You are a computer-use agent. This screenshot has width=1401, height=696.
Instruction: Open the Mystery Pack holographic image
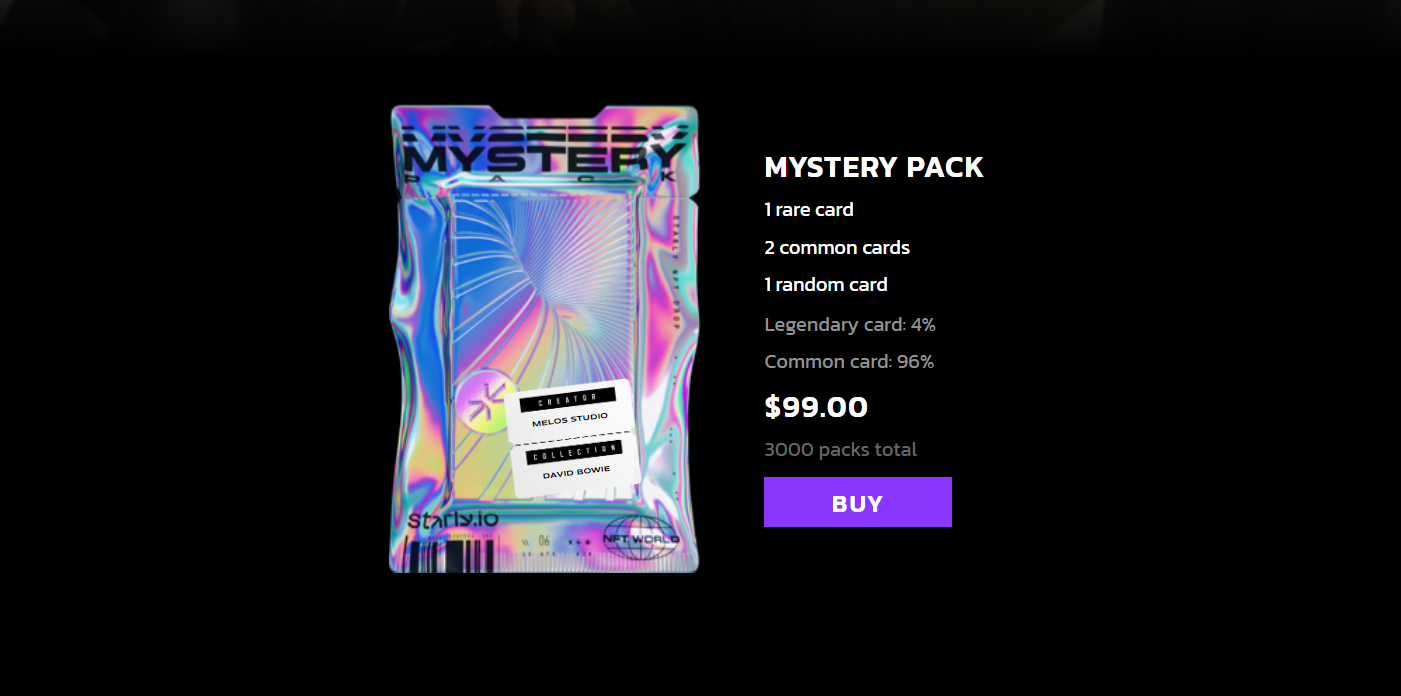(x=544, y=339)
